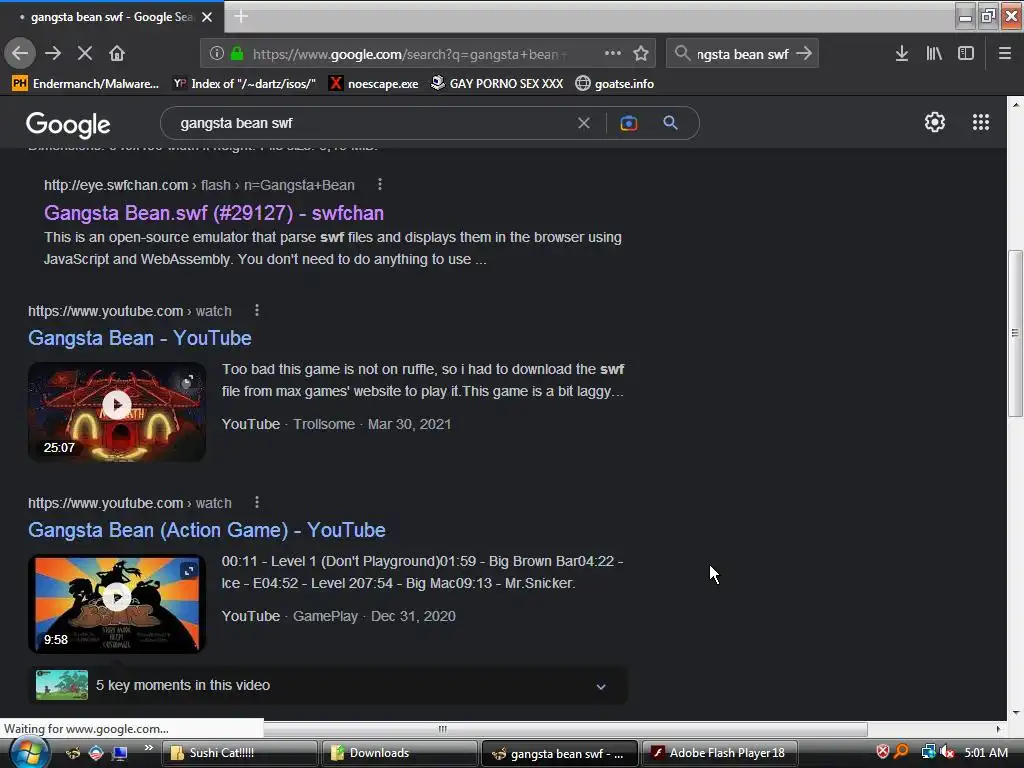The height and width of the screenshot is (768, 1024).
Task: Open the Library icon in toolbar
Action: click(x=934, y=54)
